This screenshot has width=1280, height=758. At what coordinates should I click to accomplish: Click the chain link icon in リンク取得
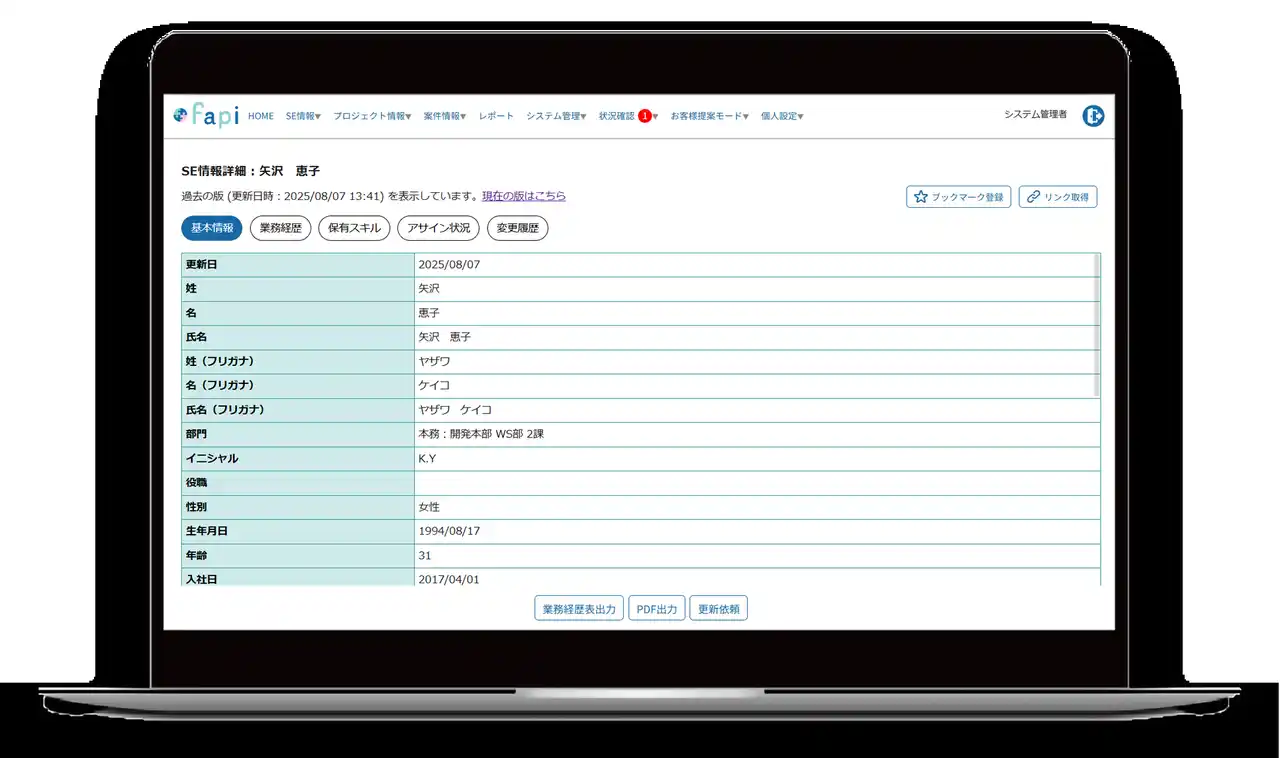pyautogui.click(x=1033, y=197)
